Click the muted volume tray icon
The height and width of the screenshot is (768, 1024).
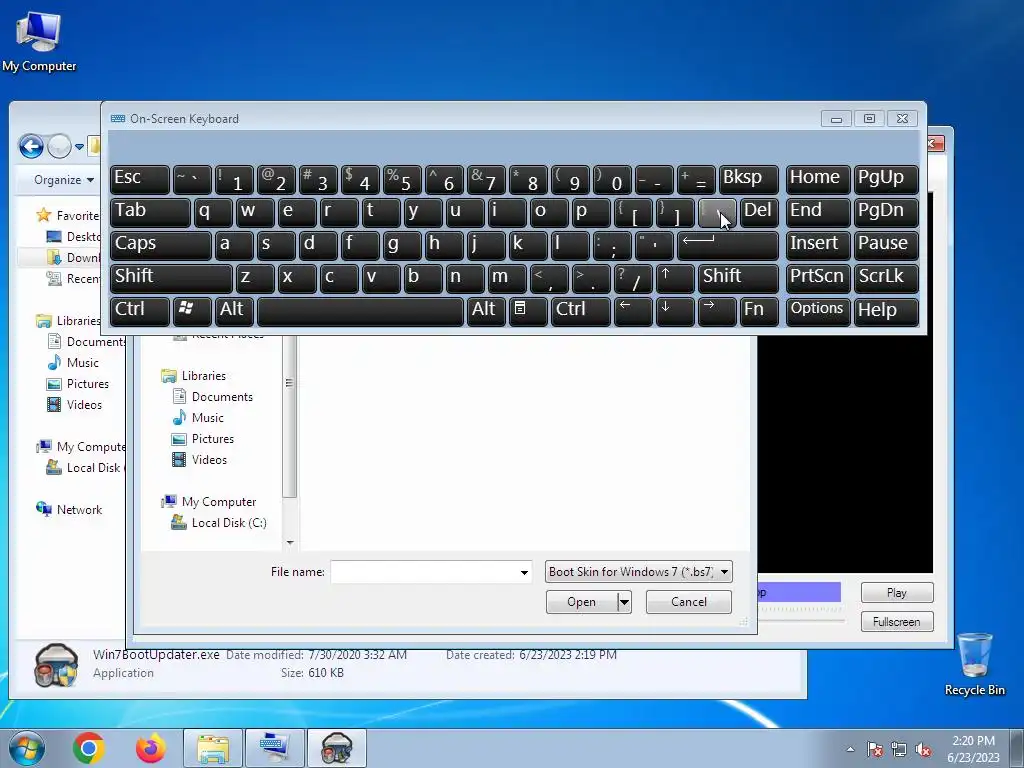[x=923, y=749]
